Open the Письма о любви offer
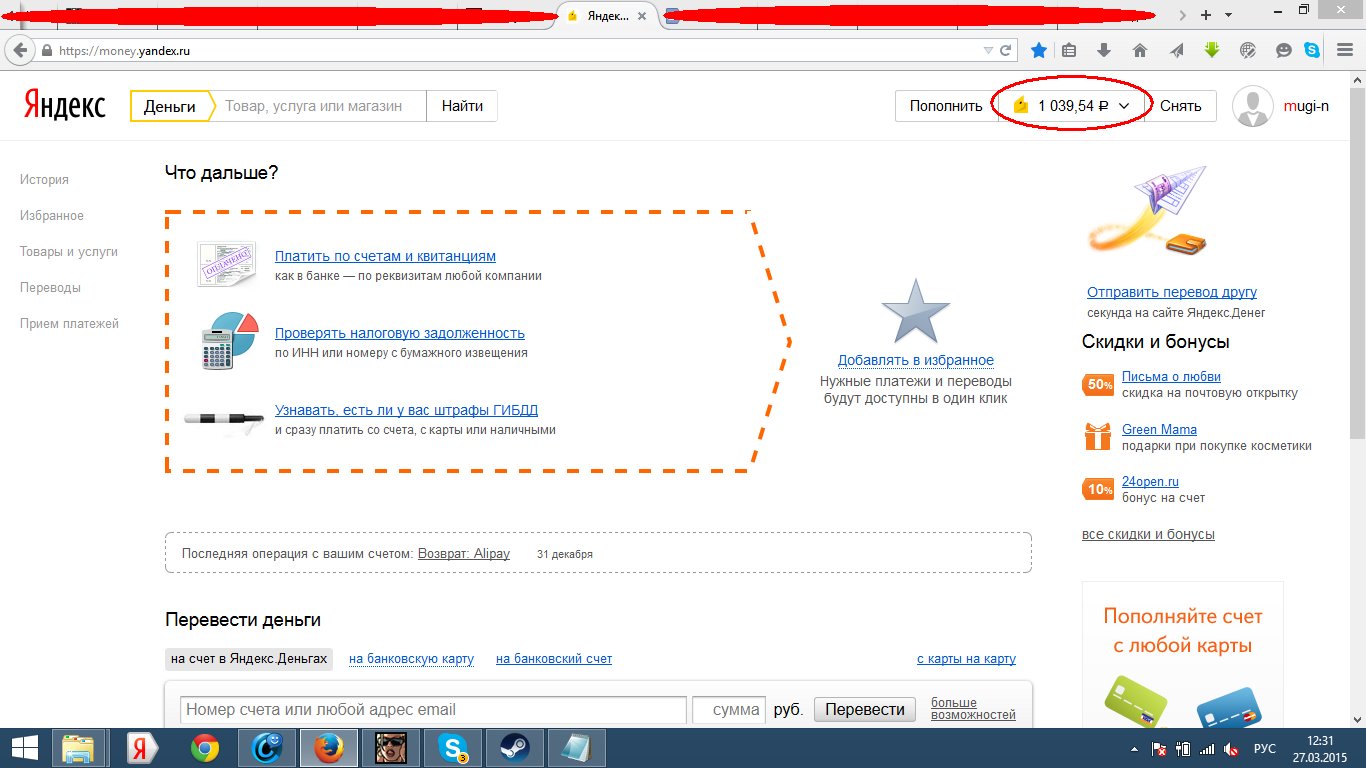The height and width of the screenshot is (768, 1366). pyautogui.click(x=1171, y=377)
